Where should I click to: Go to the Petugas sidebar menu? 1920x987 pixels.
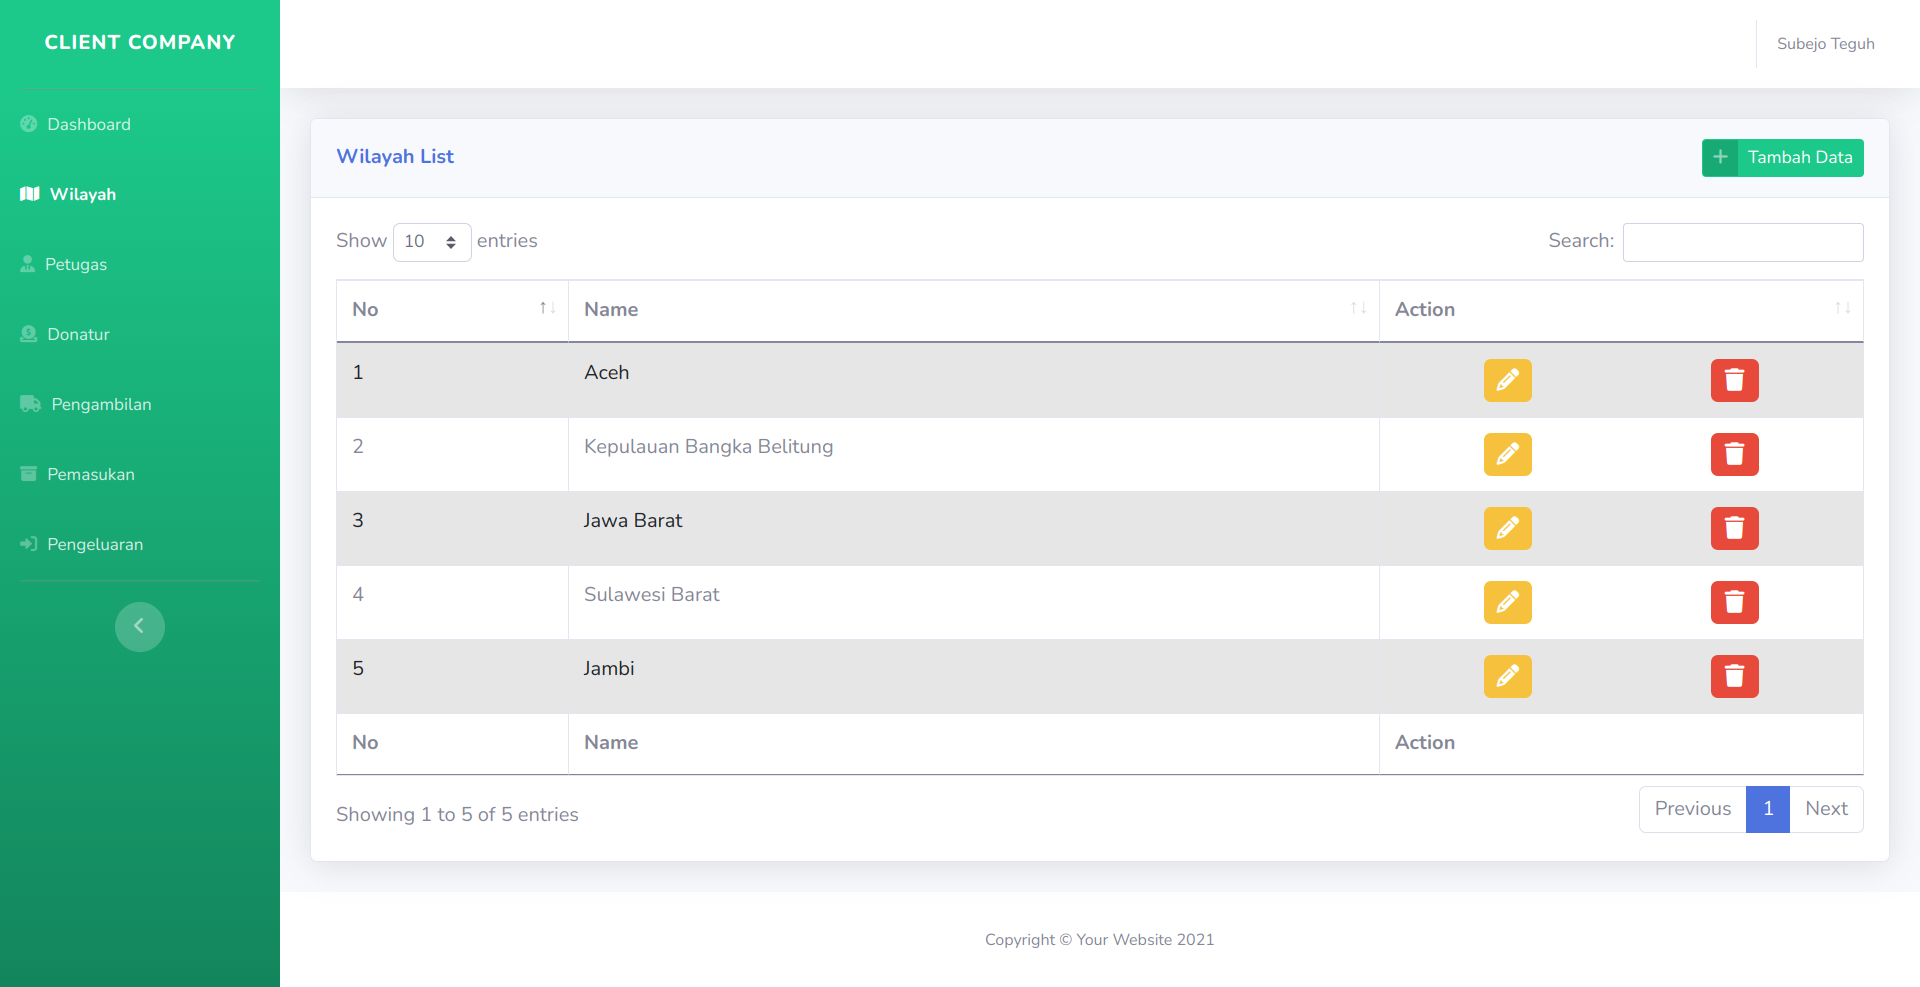pos(75,264)
